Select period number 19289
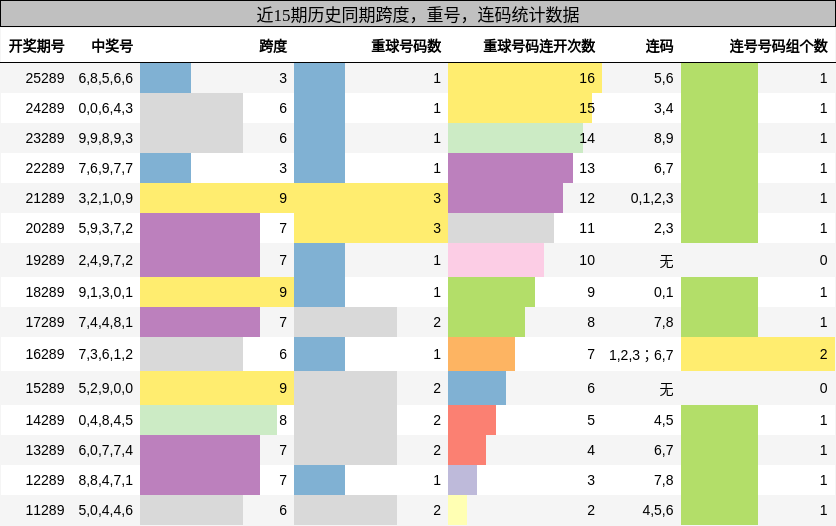 coord(45,260)
